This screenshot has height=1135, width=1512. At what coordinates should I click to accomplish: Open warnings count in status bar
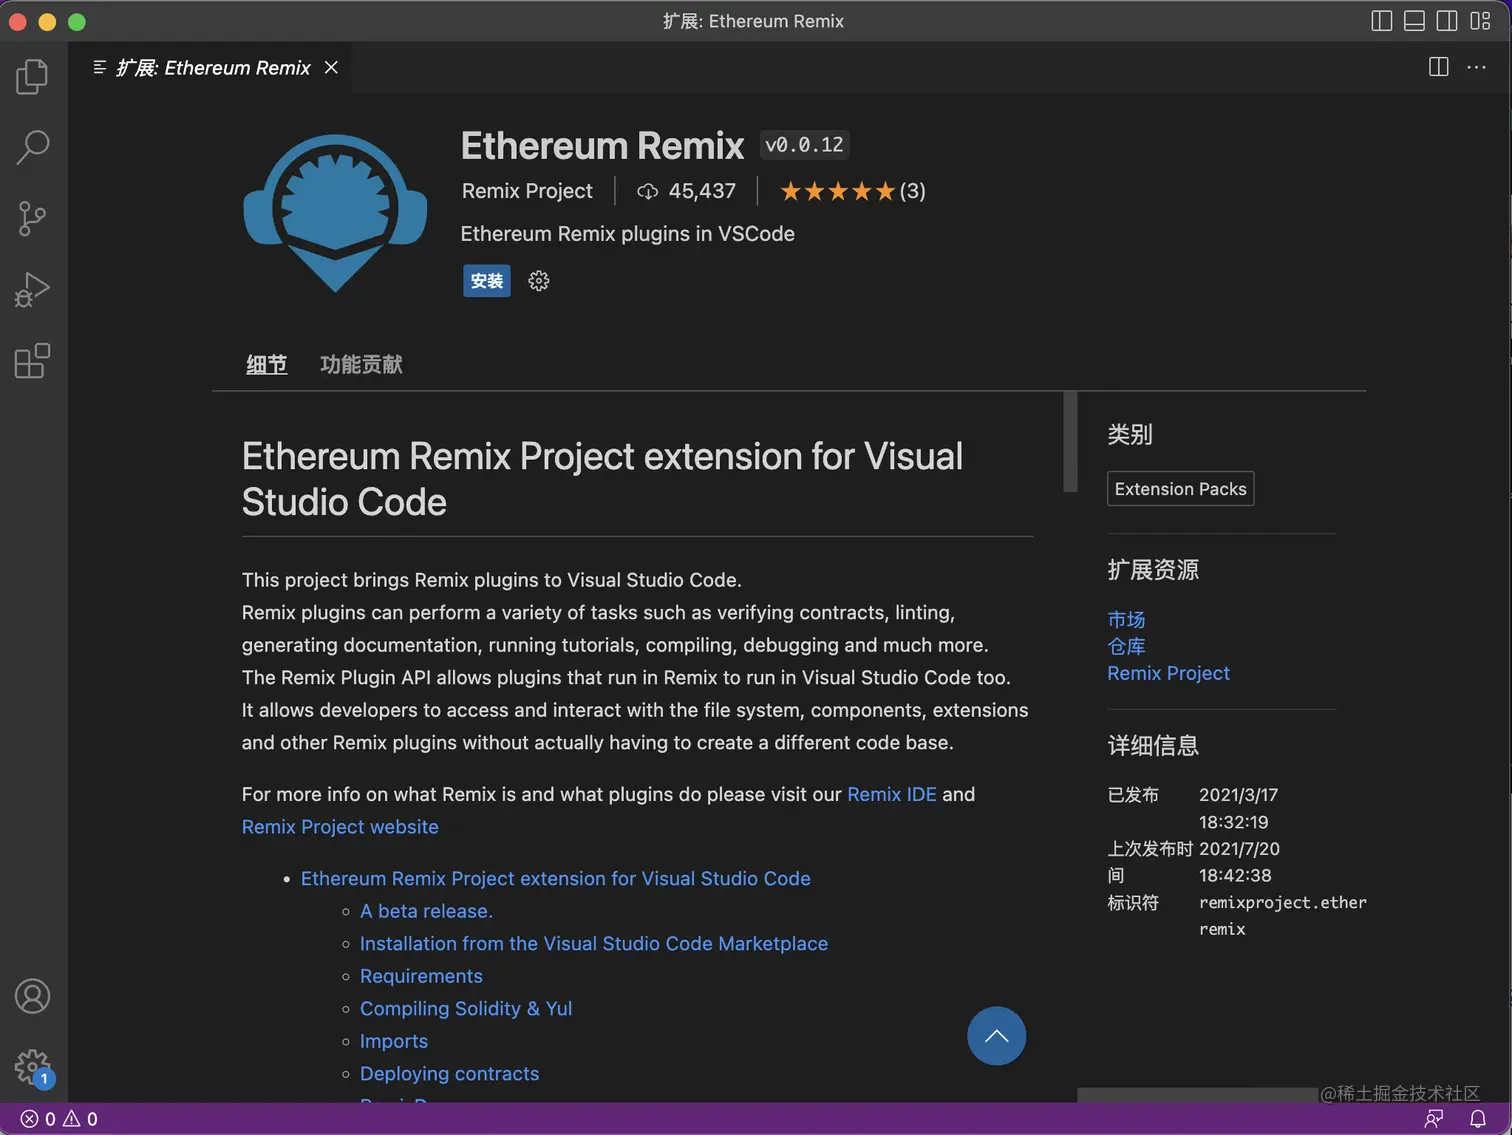point(80,1119)
